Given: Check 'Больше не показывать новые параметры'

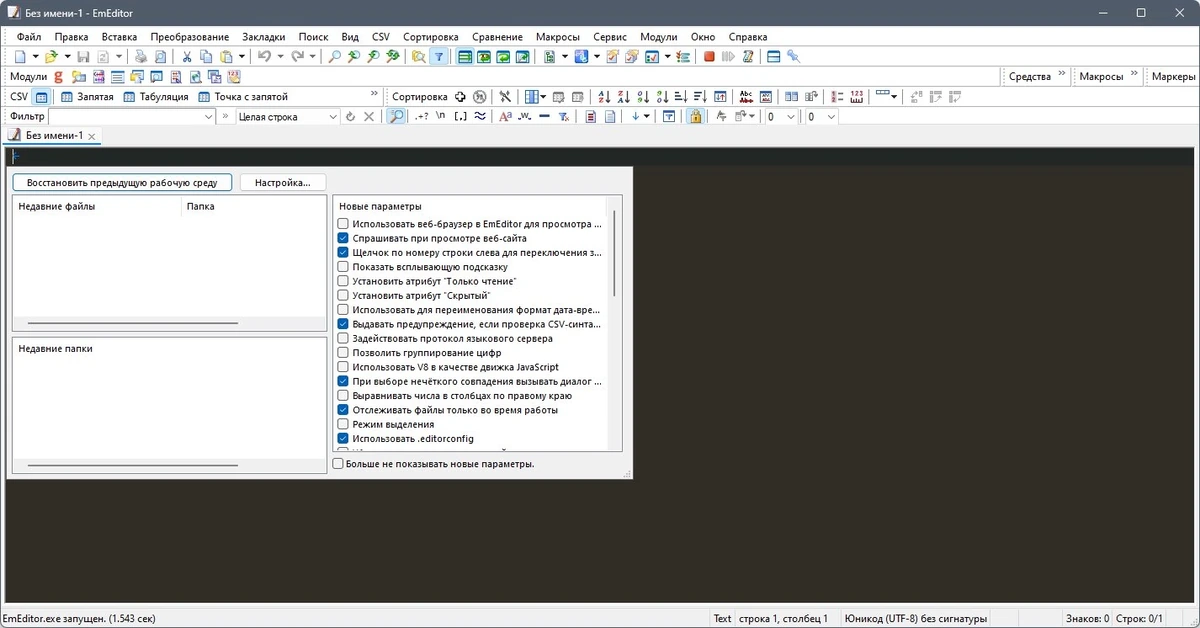Looking at the screenshot, I should coord(338,464).
